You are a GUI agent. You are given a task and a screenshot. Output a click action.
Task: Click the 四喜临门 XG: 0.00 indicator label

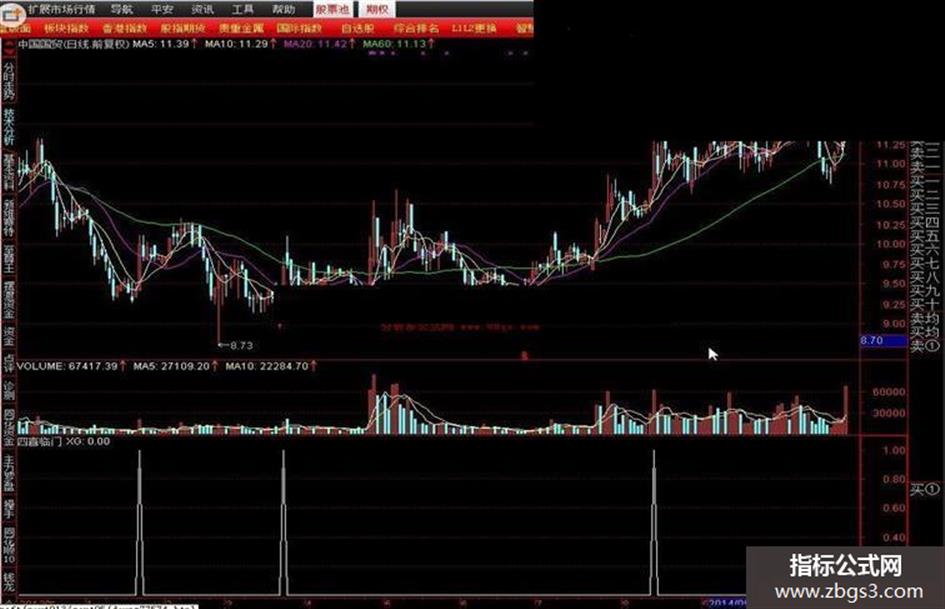coord(63,441)
